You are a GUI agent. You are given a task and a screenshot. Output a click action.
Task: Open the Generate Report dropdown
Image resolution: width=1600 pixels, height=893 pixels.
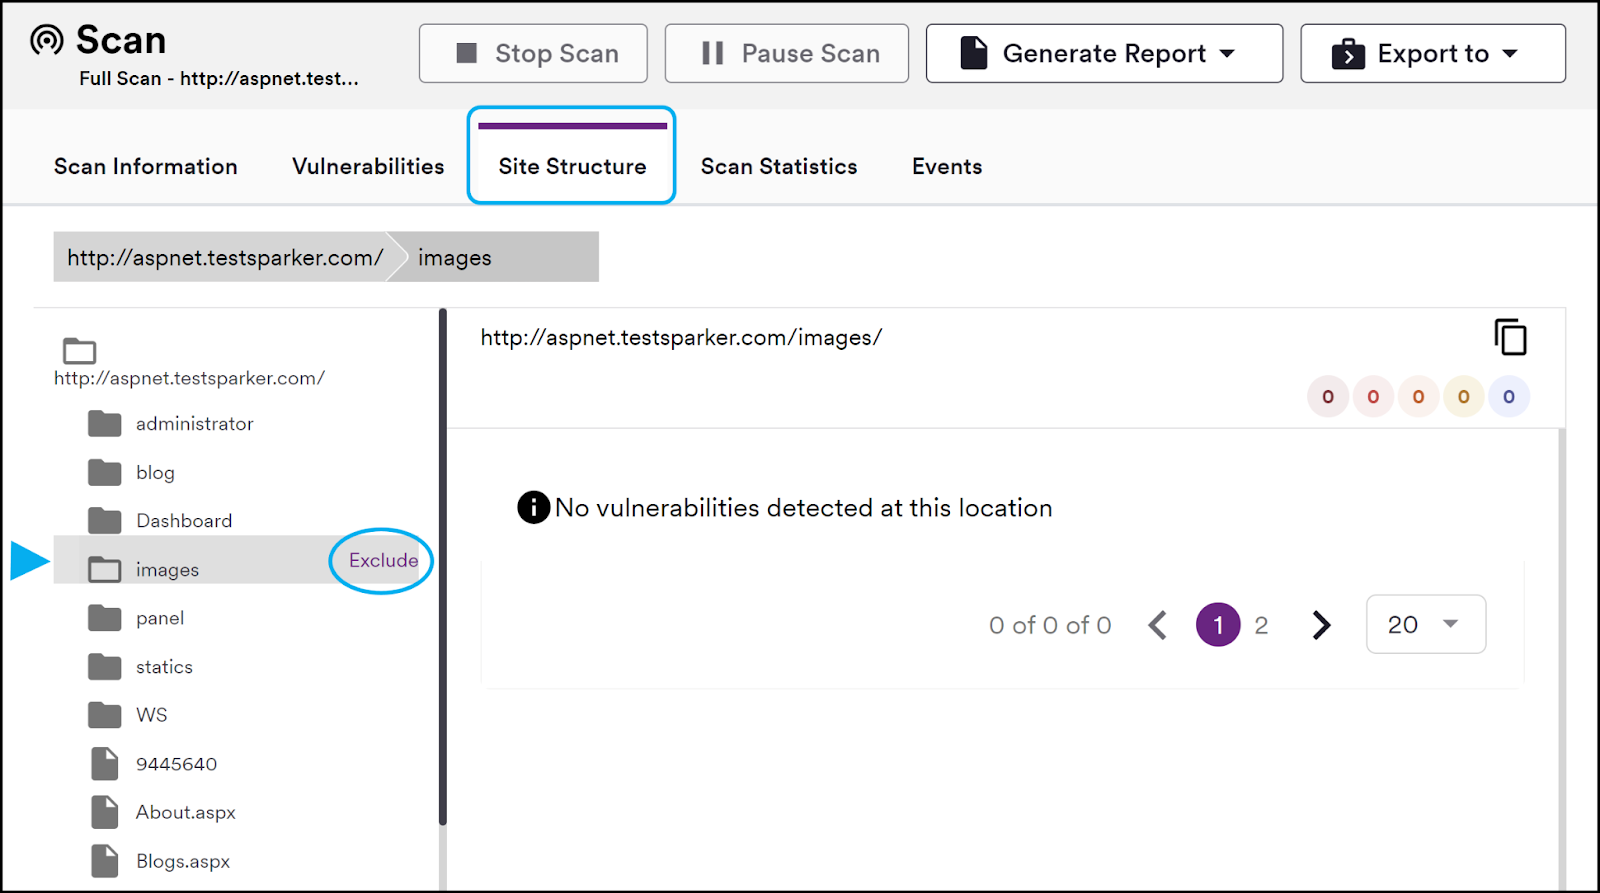point(1104,54)
